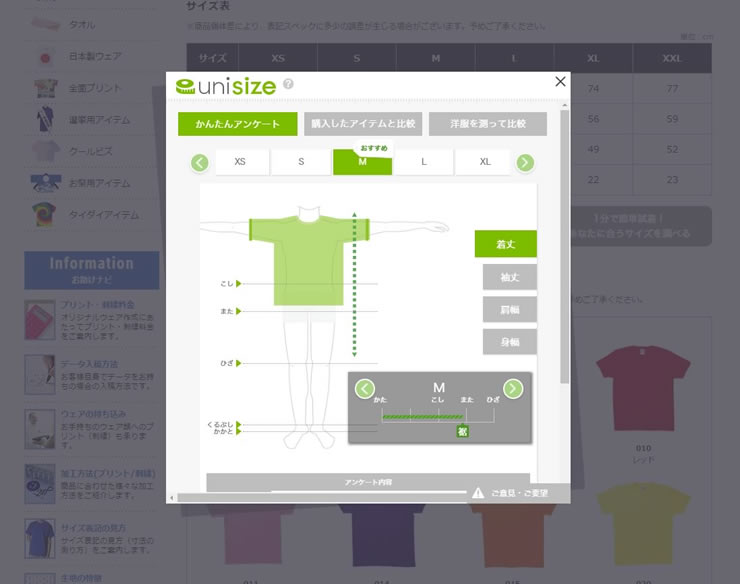Select the 着丈 measurement button
Viewport: 740px width, 584px height.
tap(505, 244)
